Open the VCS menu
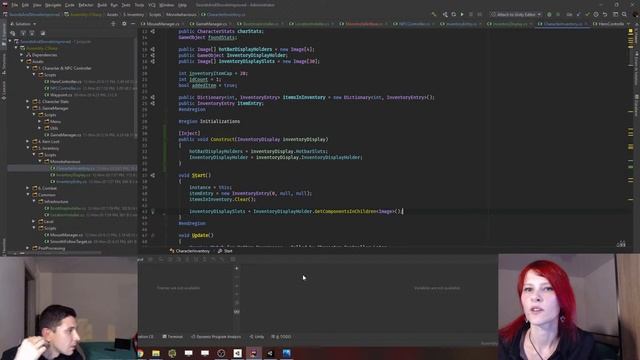The image size is (640, 360). pos(152,5)
